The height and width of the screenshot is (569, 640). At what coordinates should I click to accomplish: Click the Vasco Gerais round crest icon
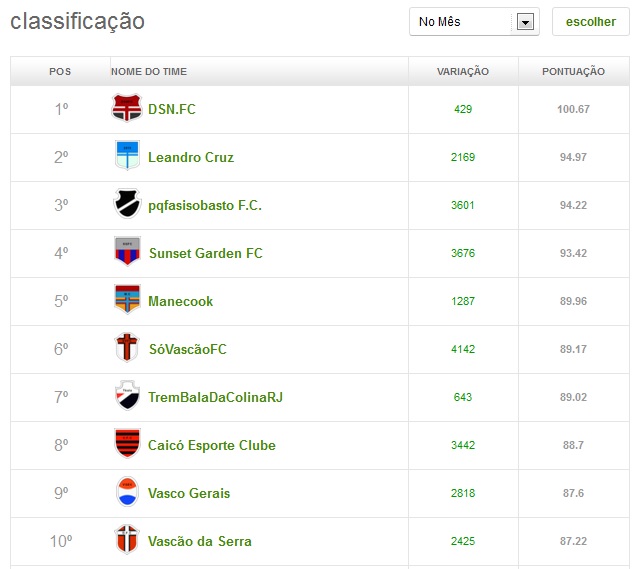(127, 493)
